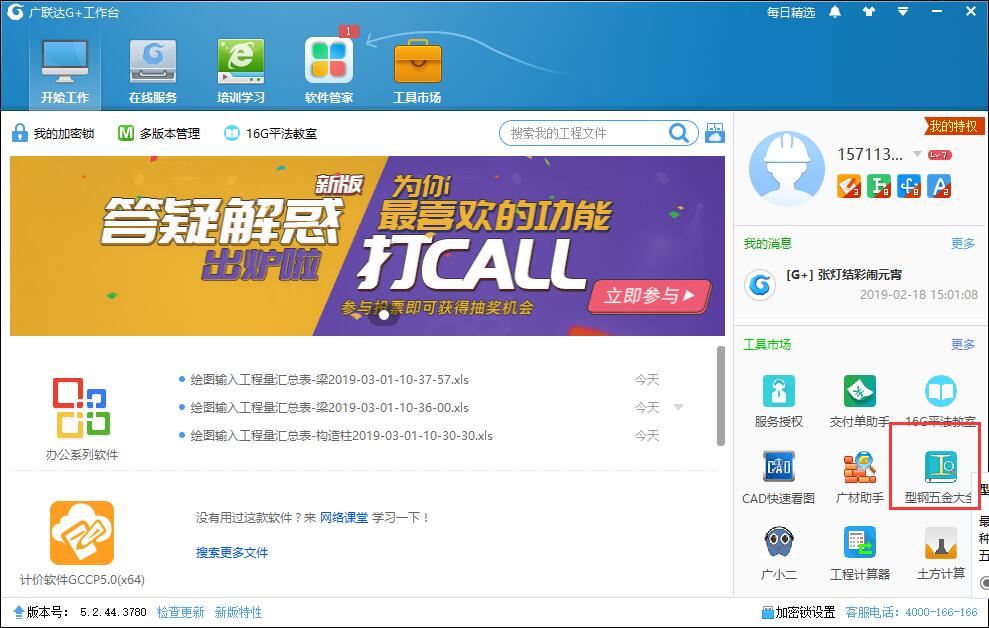Open the 交付单助手 tool

tap(859, 401)
